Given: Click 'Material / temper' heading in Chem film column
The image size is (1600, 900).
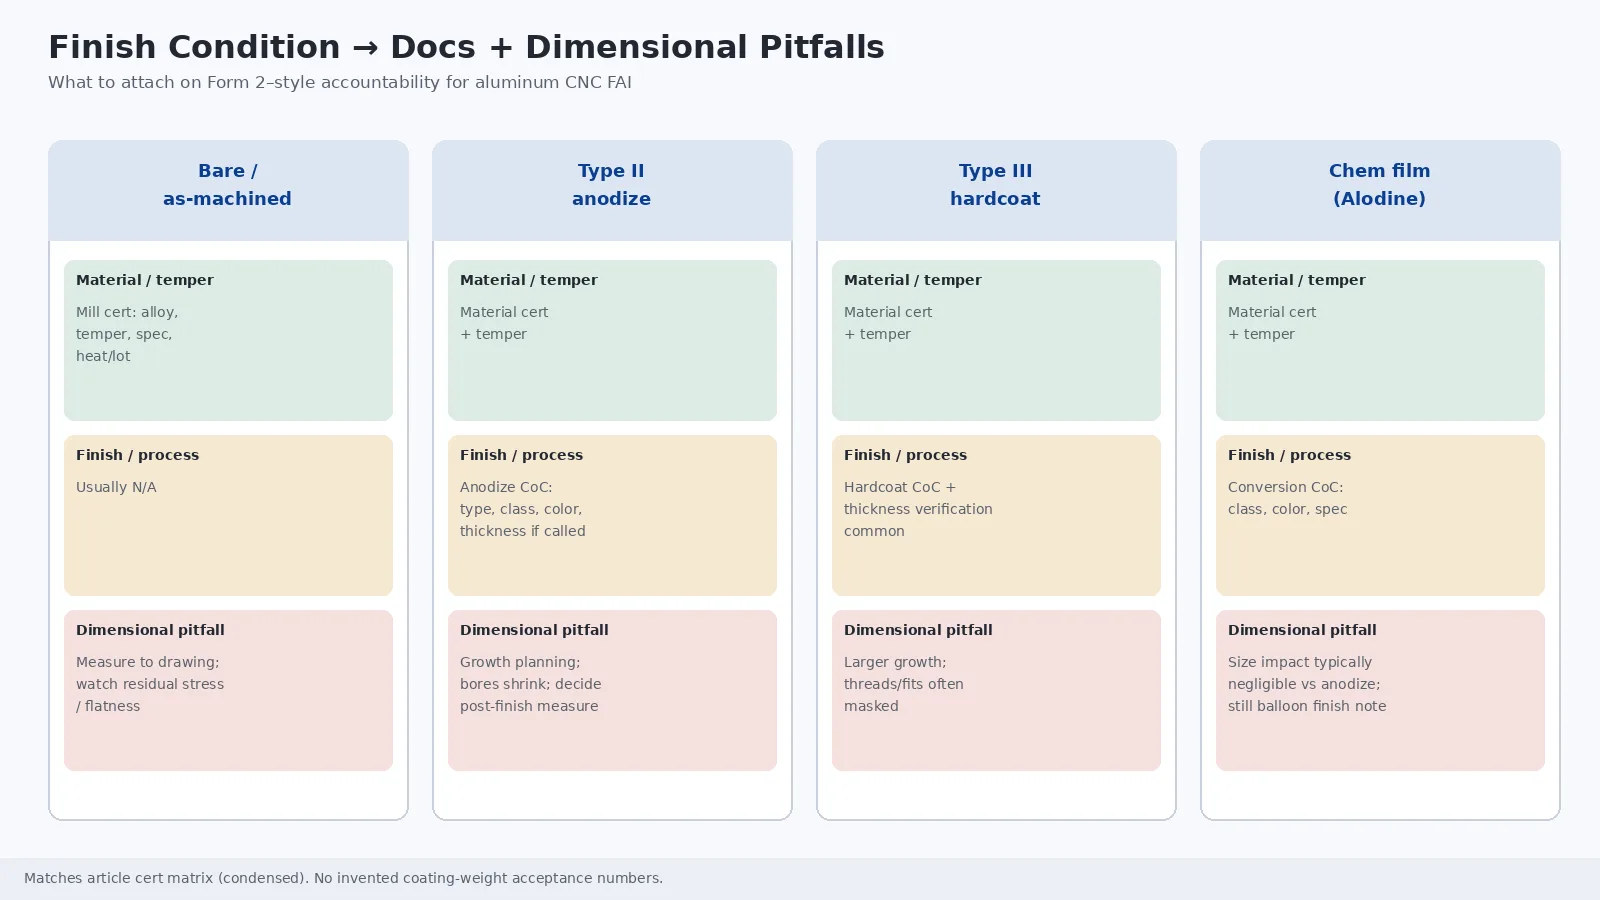Looking at the screenshot, I should (x=1297, y=280).
